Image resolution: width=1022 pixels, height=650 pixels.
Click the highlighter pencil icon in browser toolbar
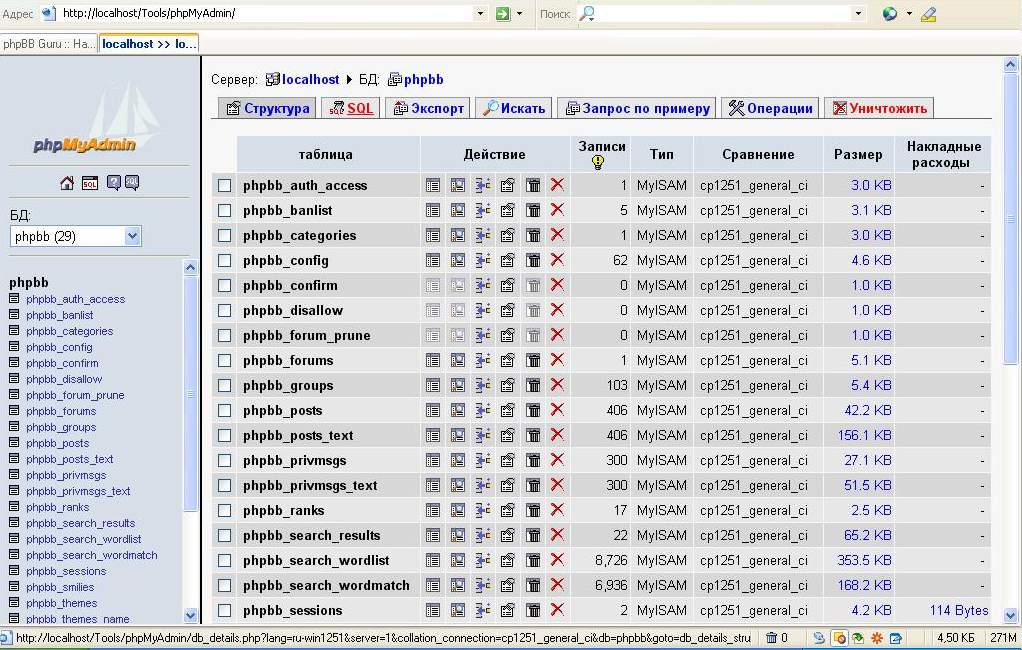[x=928, y=14]
